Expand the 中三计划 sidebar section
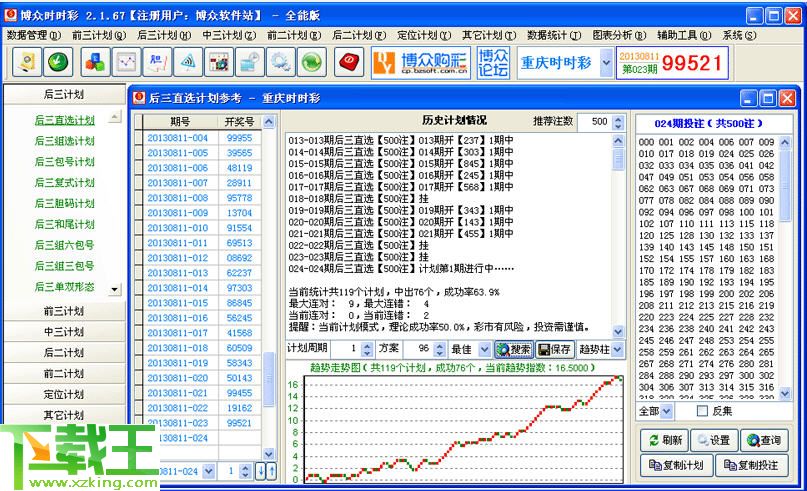 [x=64, y=331]
